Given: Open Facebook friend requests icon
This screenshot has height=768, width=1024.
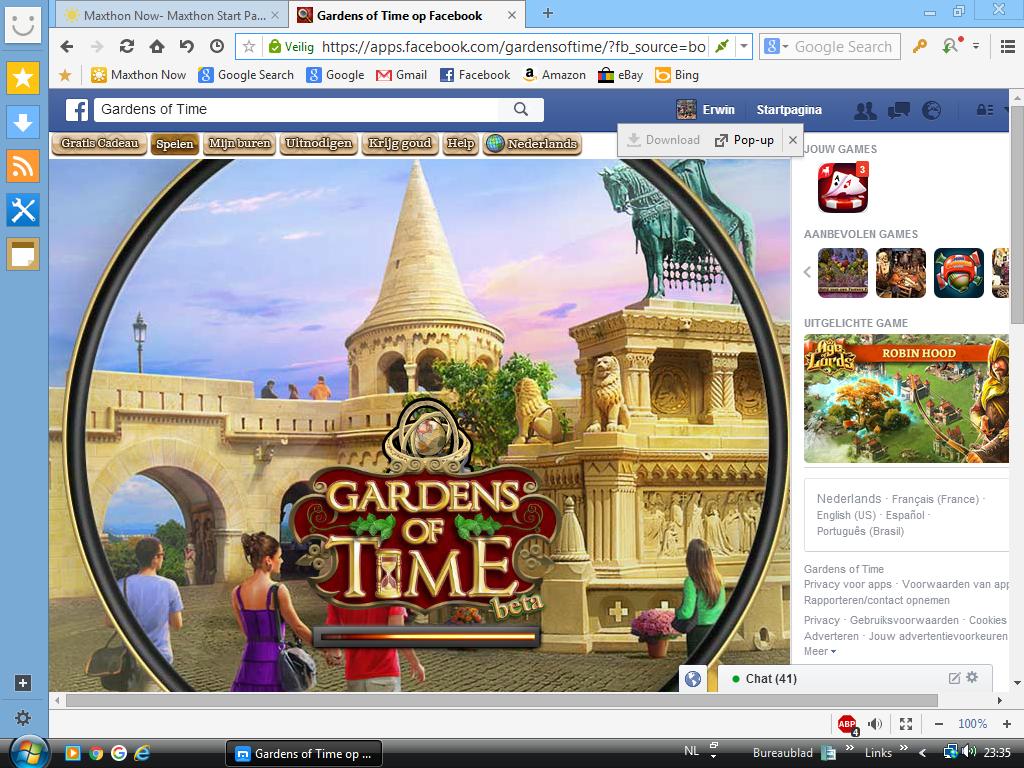Looking at the screenshot, I should pos(865,110).
